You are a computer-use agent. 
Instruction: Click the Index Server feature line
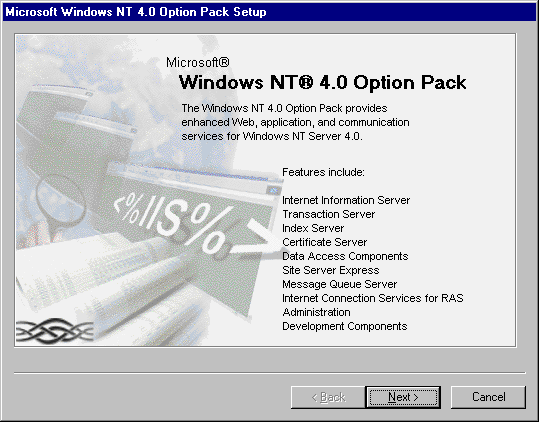[x=313, y=228]
